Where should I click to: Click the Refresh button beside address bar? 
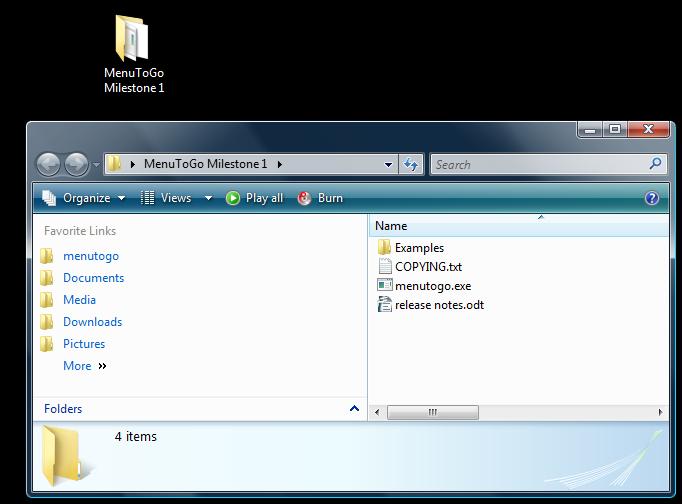click(411, 165)
